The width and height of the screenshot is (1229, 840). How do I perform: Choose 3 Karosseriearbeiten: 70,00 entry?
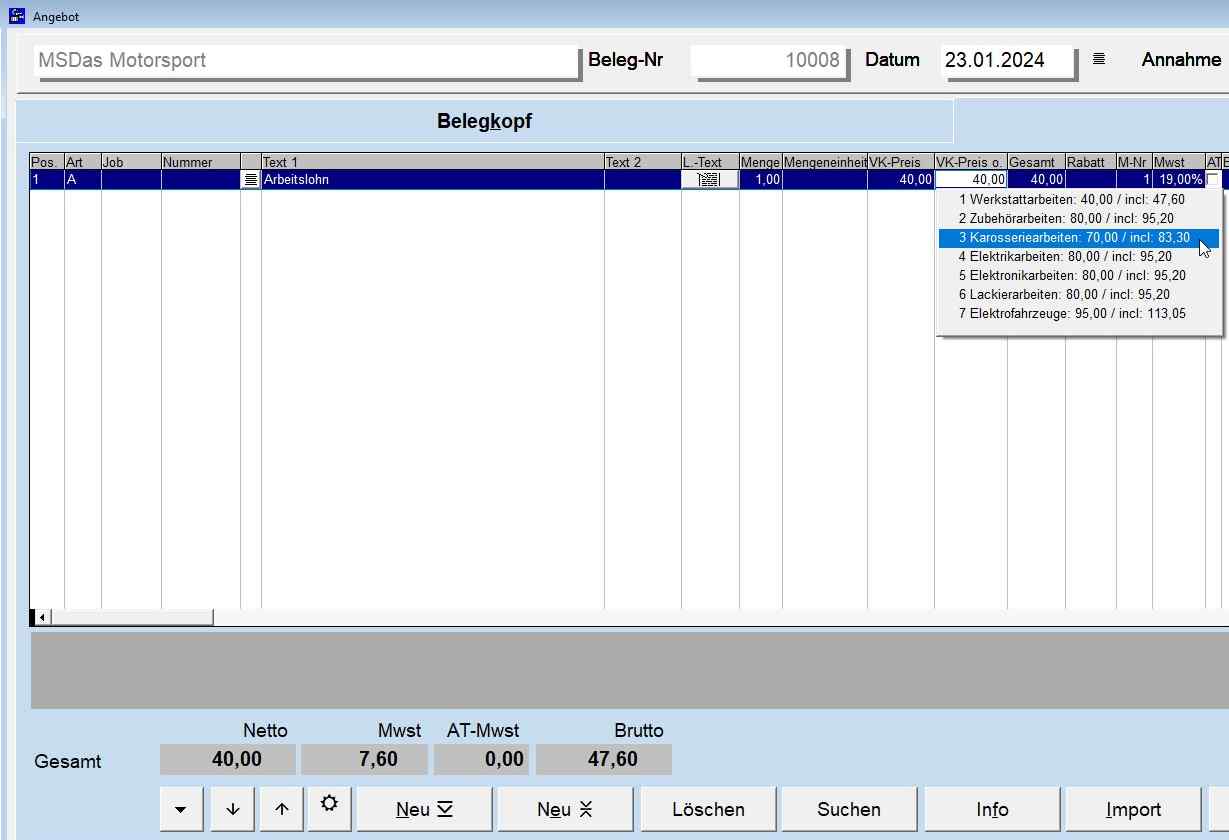click(x=1078, y=238)
